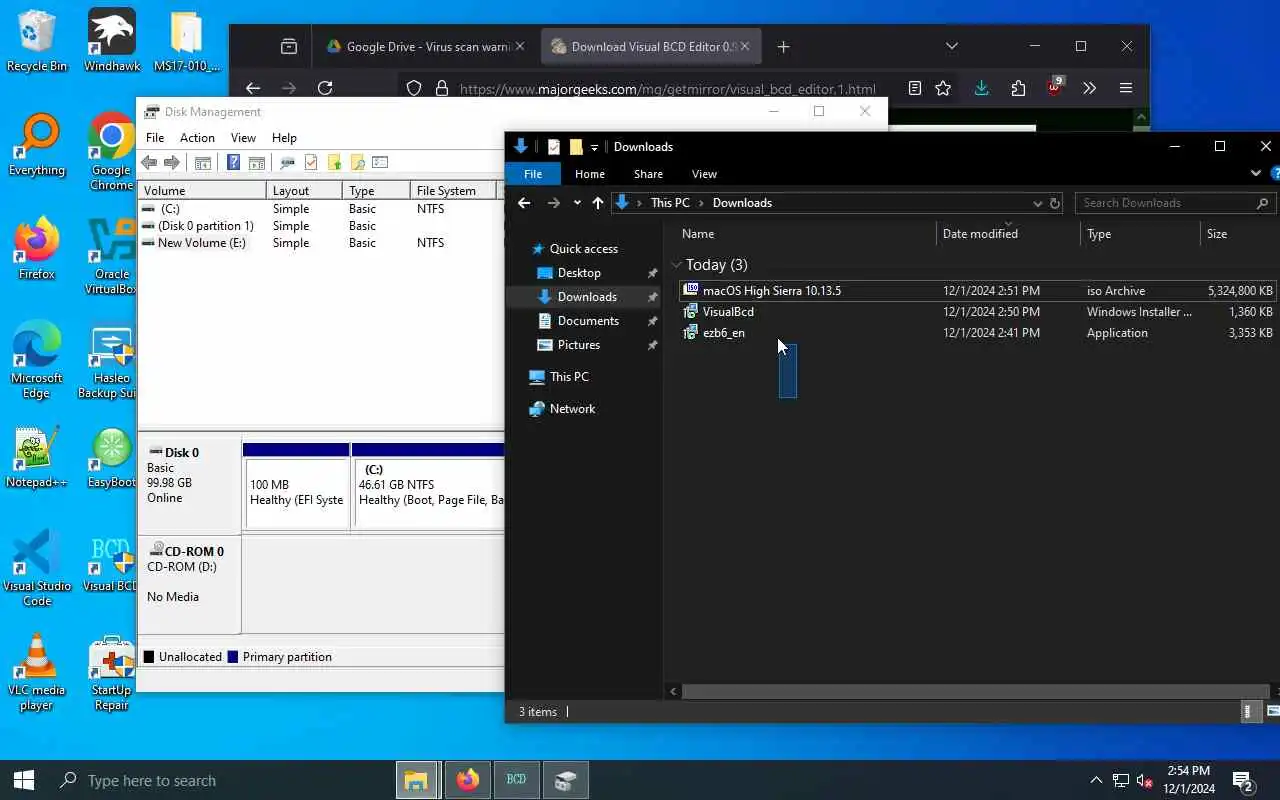This screenshot has width=1280, height=800.
Task: Click chevron between This PC and Downloads
Action: [701, 203]
